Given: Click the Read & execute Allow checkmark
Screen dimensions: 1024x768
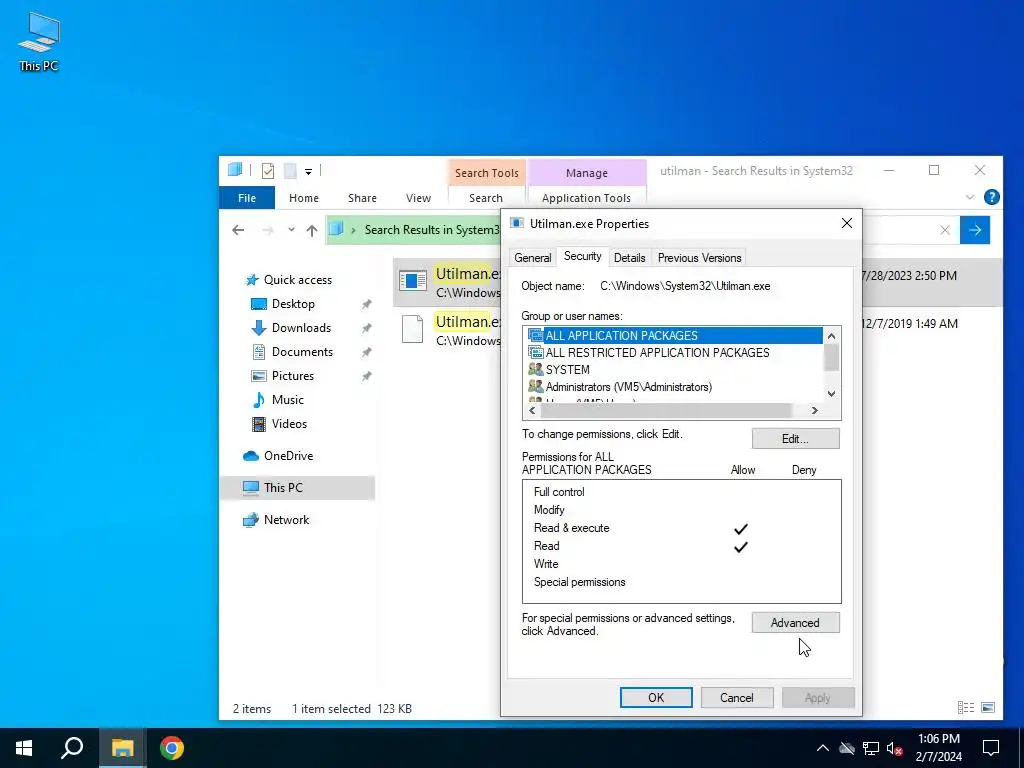Looking at the screenshot, I should [x=741, y=528].
